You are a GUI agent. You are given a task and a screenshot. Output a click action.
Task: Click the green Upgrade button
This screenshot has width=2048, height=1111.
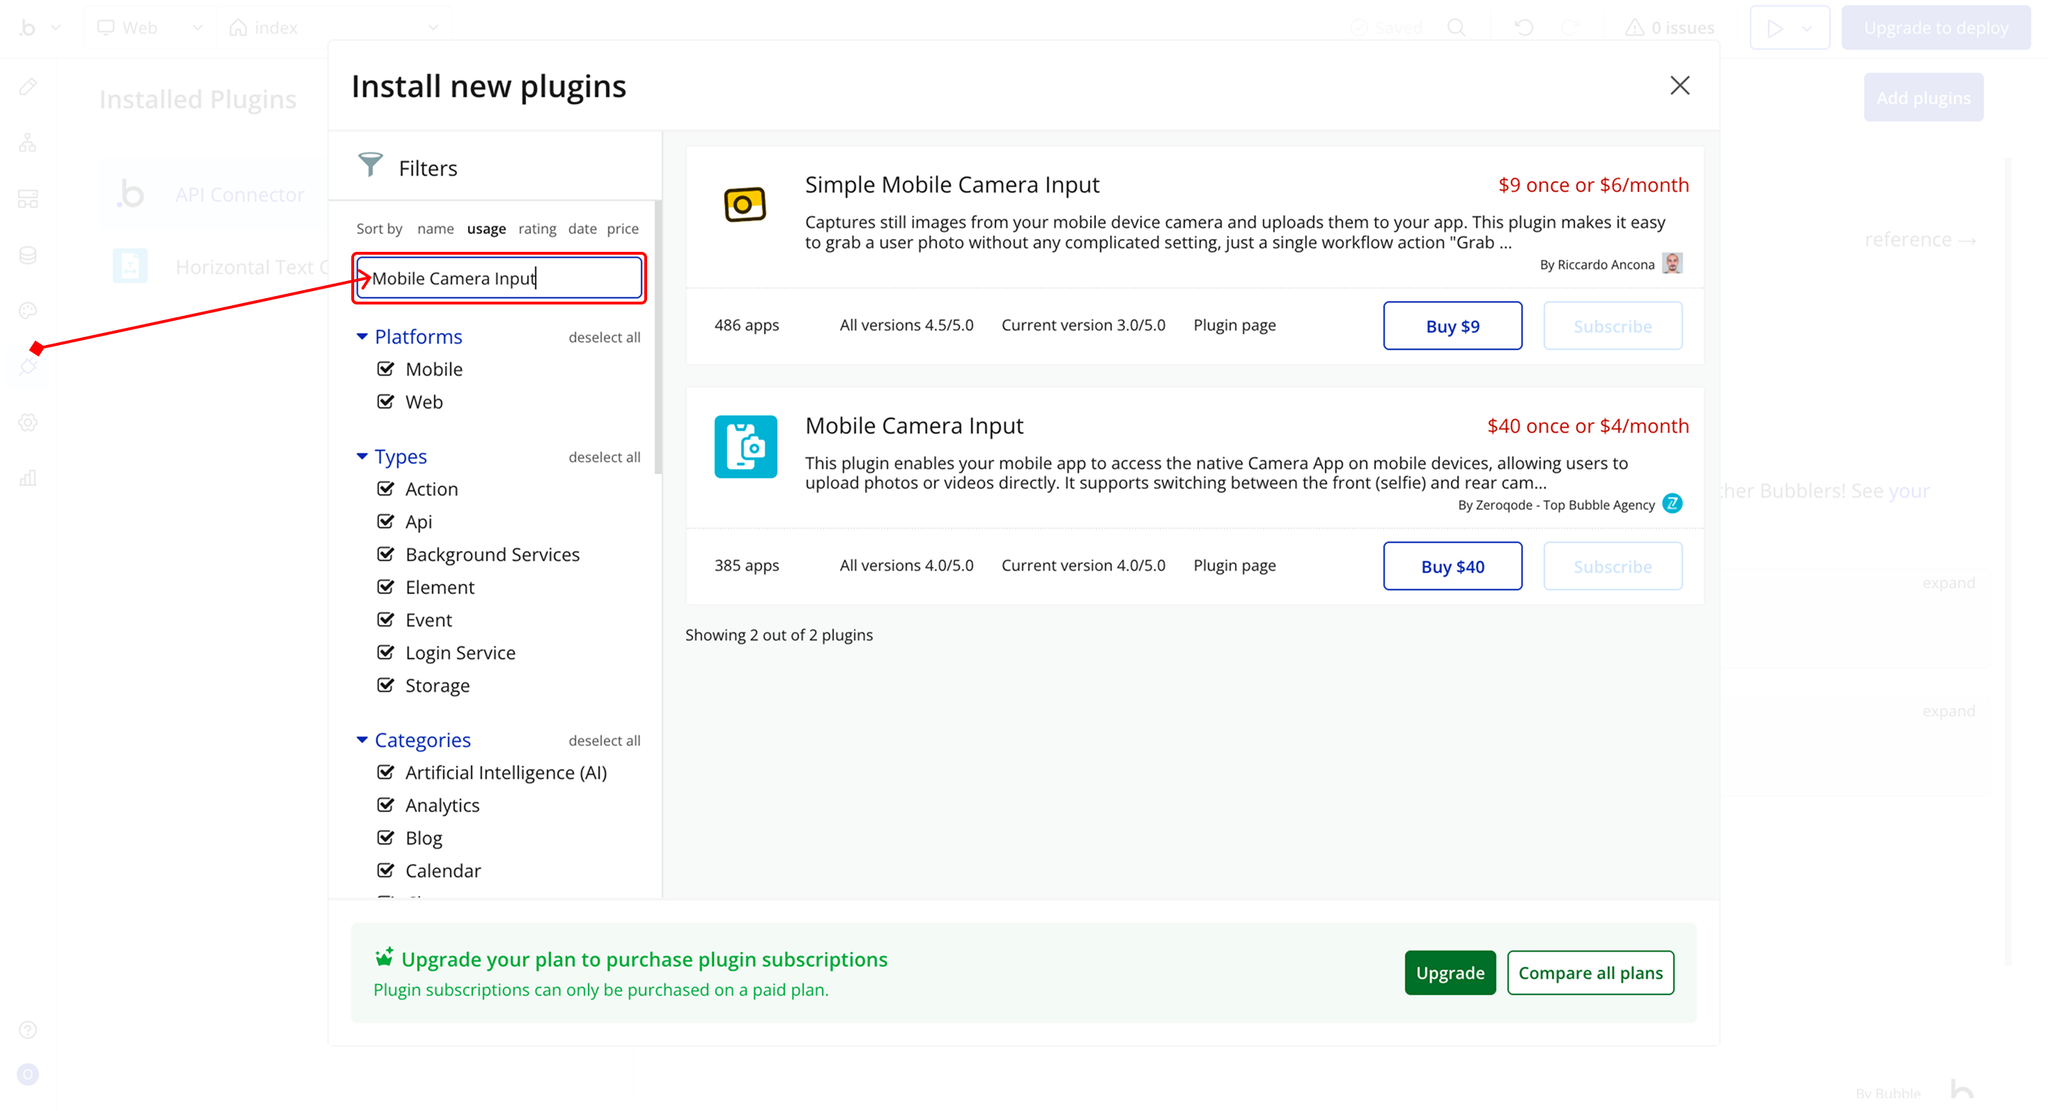(x=1449, y=973)
